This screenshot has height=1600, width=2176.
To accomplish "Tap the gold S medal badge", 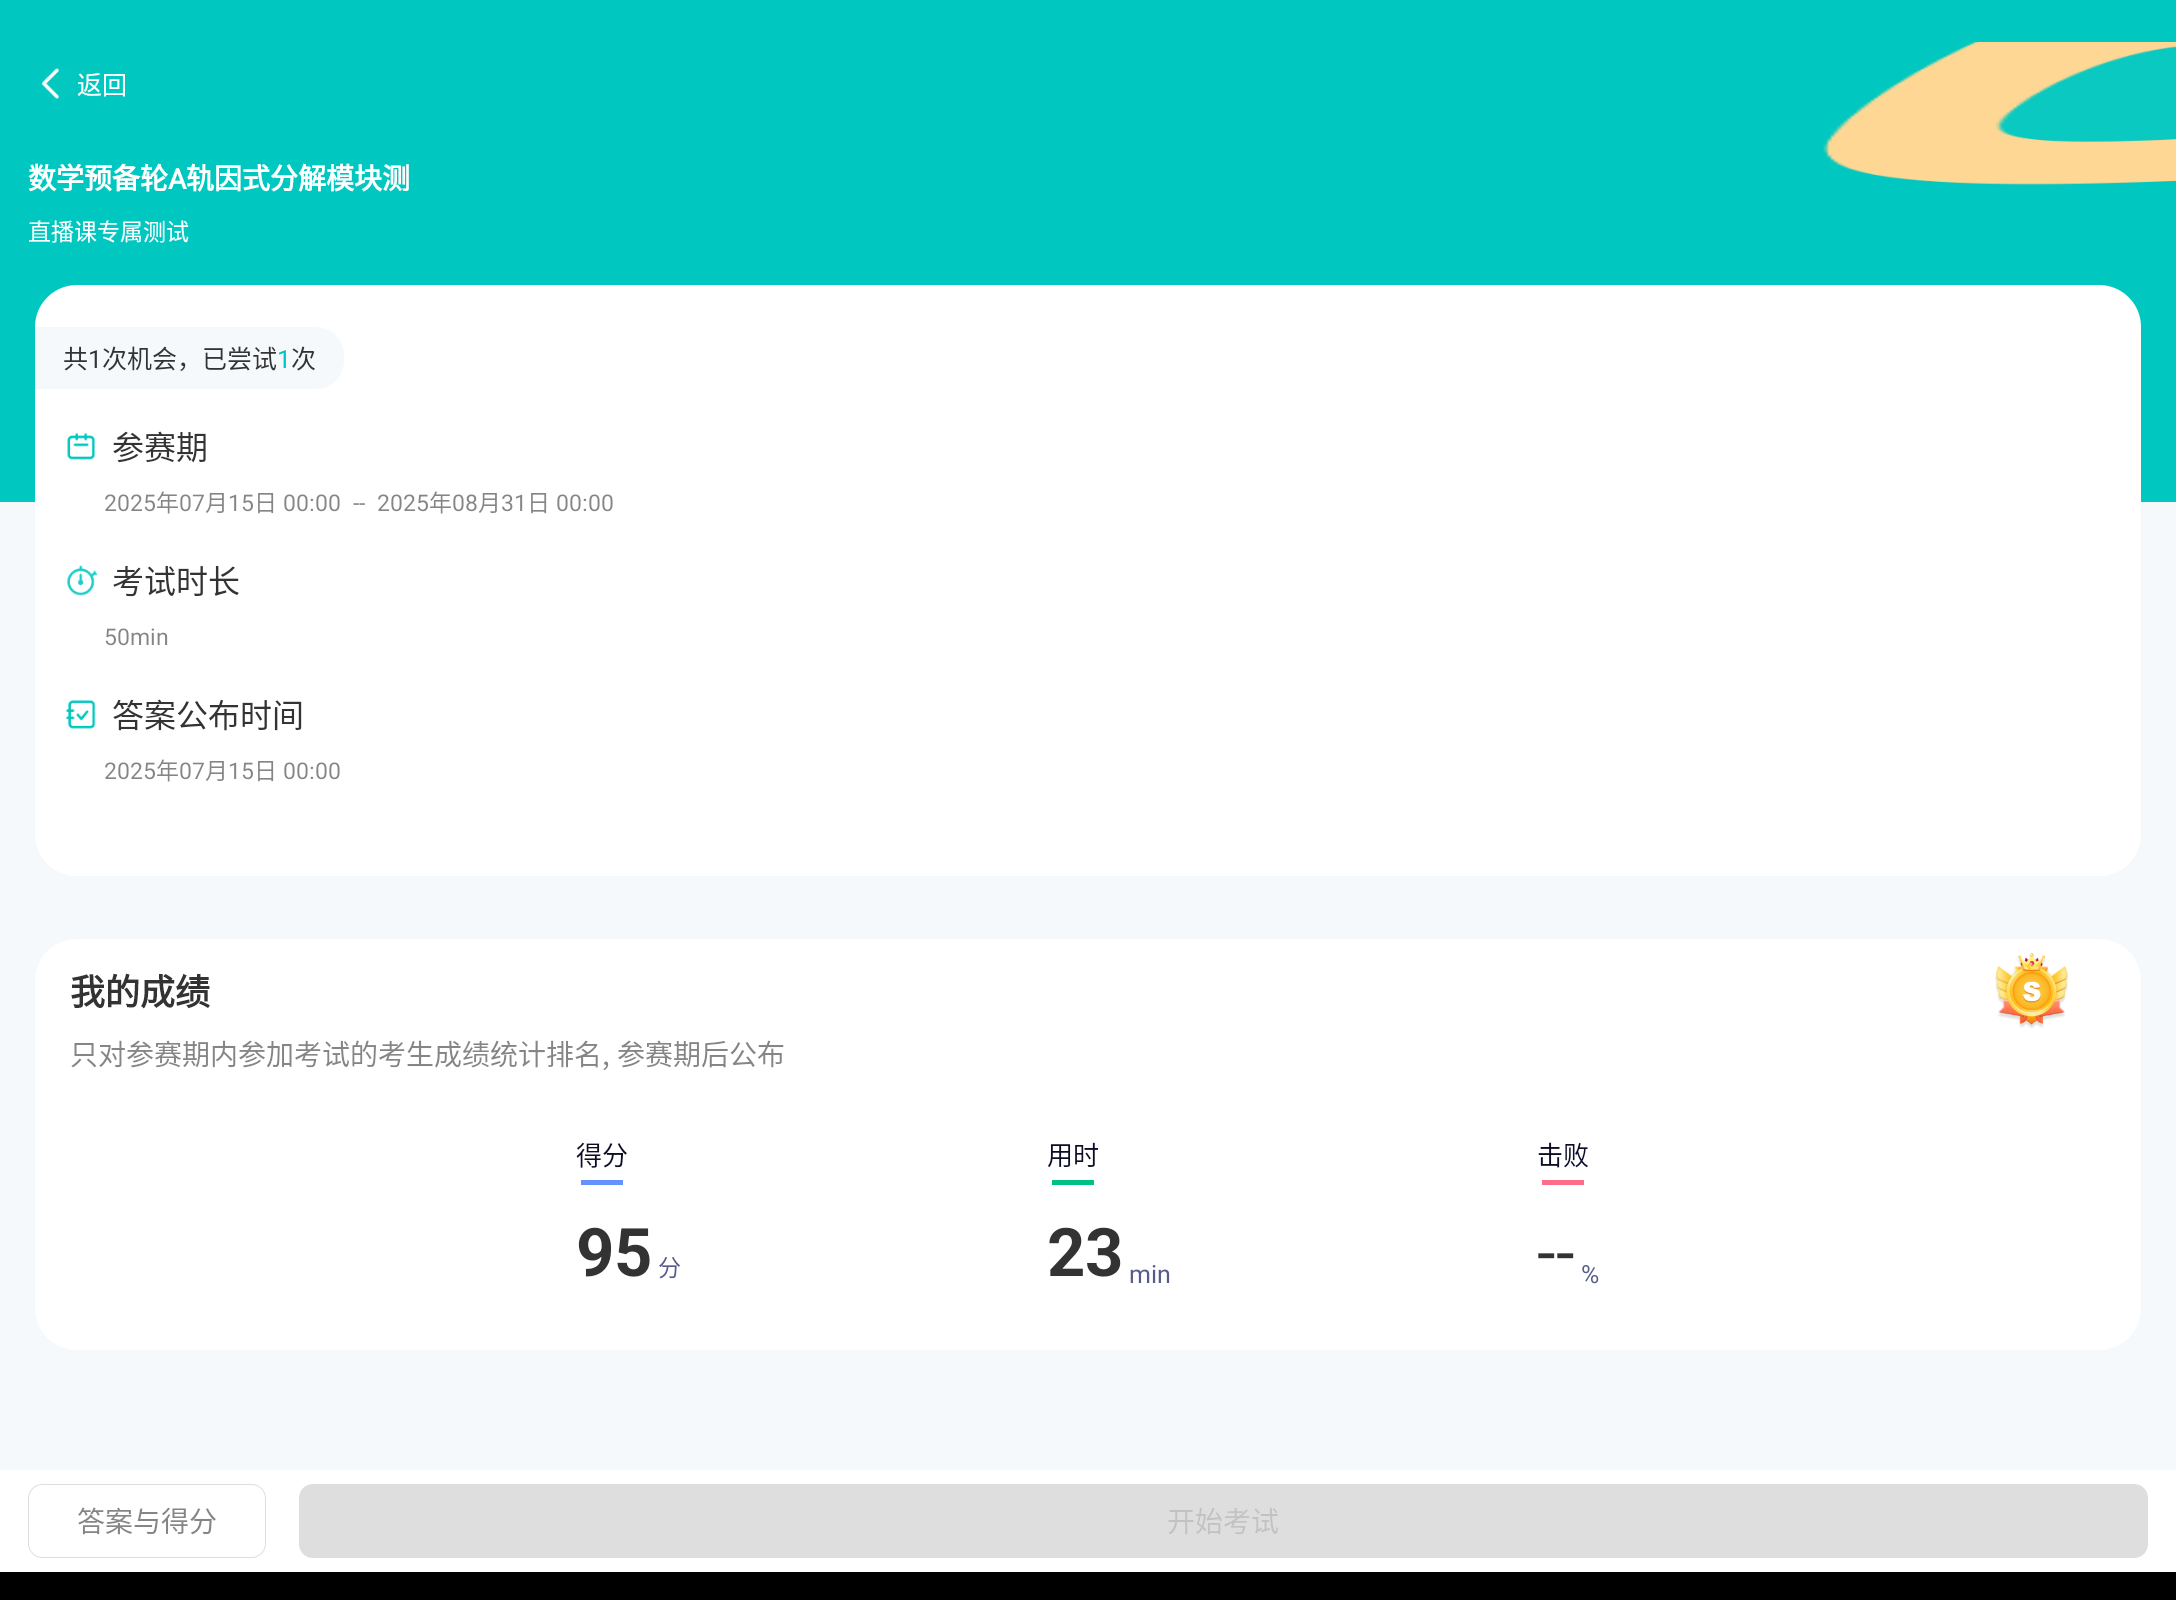I will pyautogui.click(x=2031, y=989).
